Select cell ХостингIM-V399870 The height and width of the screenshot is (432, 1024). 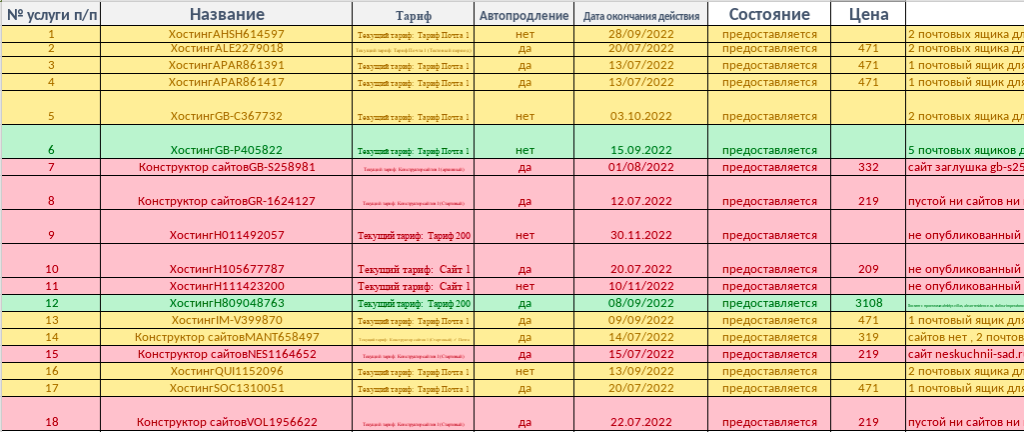(227, 320)
